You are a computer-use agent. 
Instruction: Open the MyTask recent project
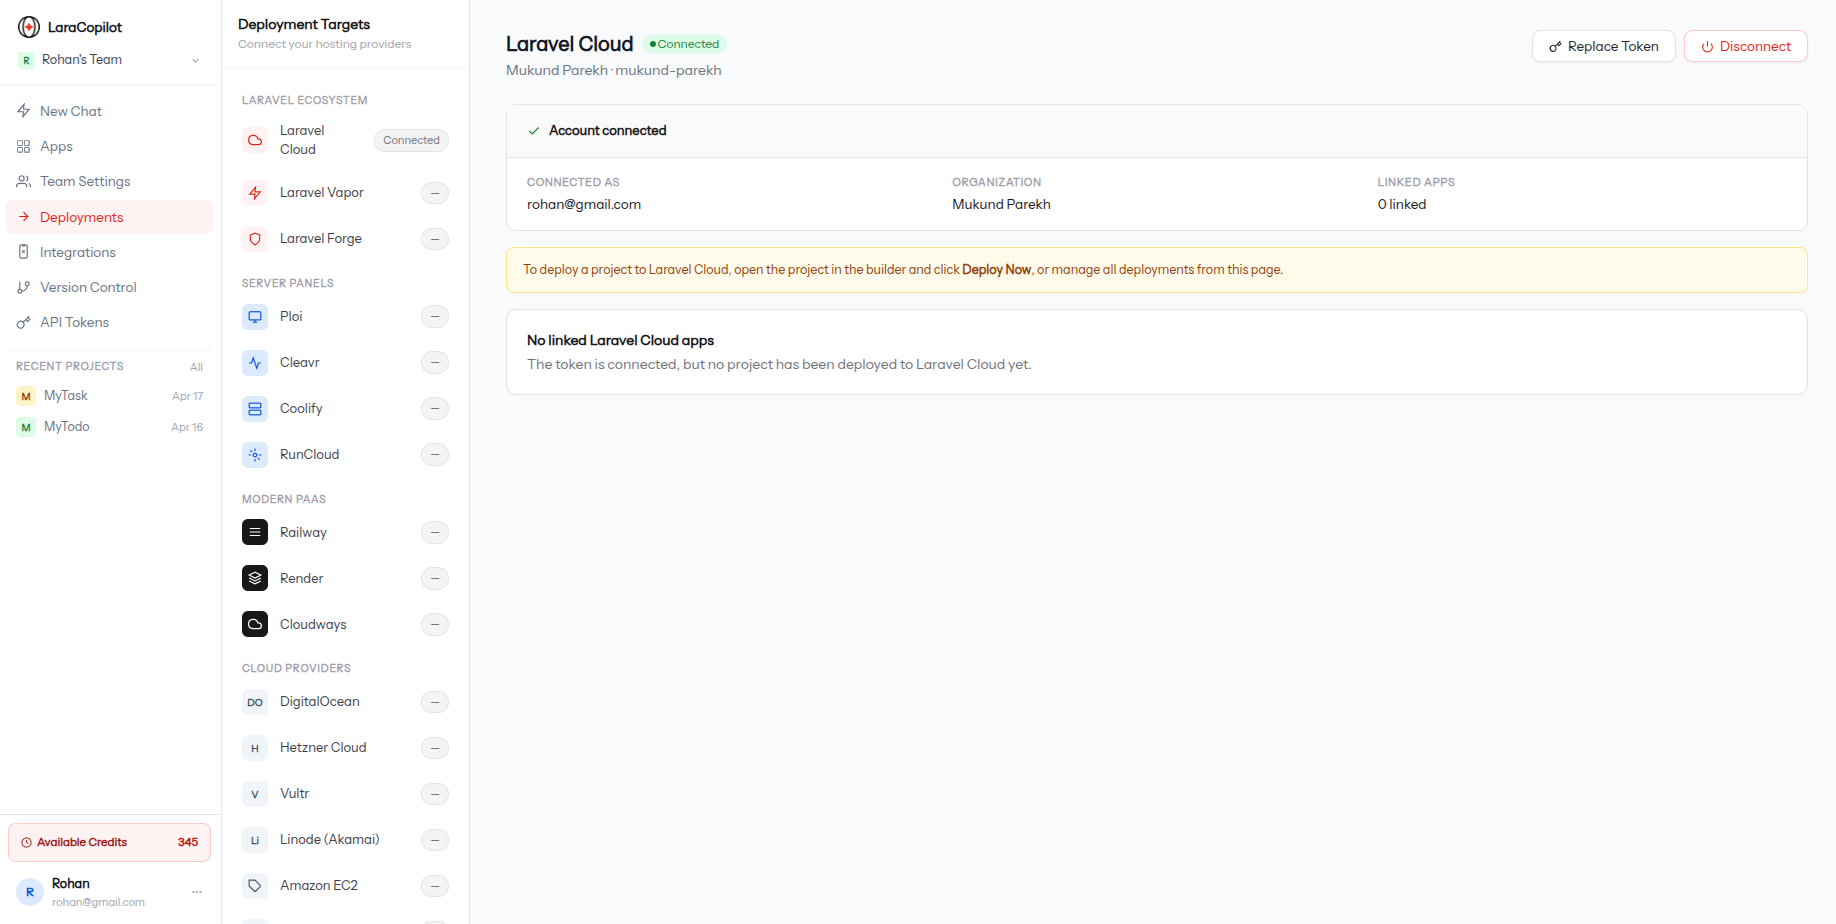66,395
